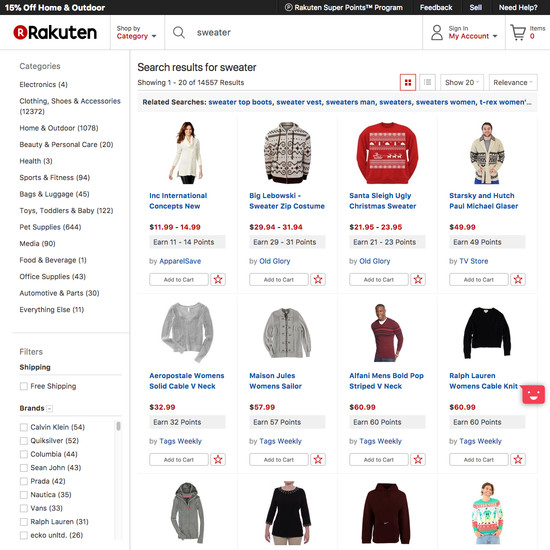Click the search magnifier icon
550x550 pixels.
click(x=179, y=33)
